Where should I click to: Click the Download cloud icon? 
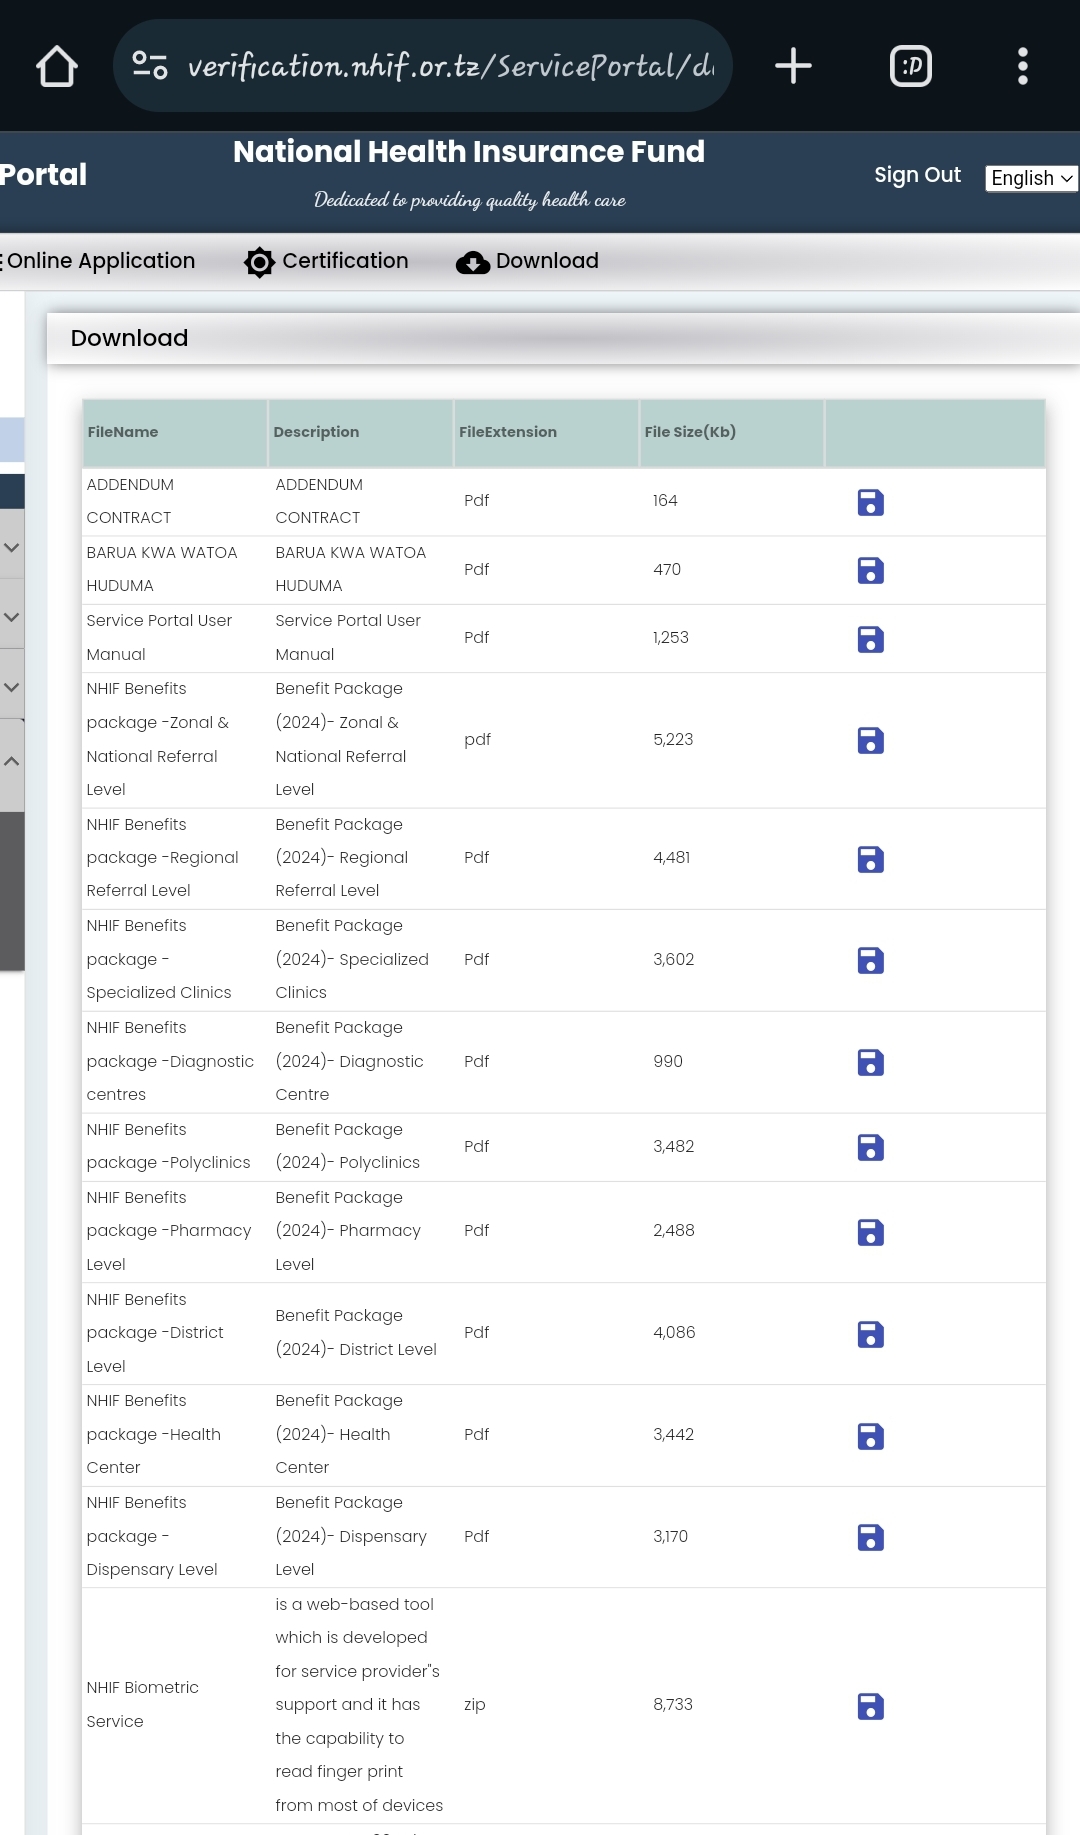tap(473, 262)
